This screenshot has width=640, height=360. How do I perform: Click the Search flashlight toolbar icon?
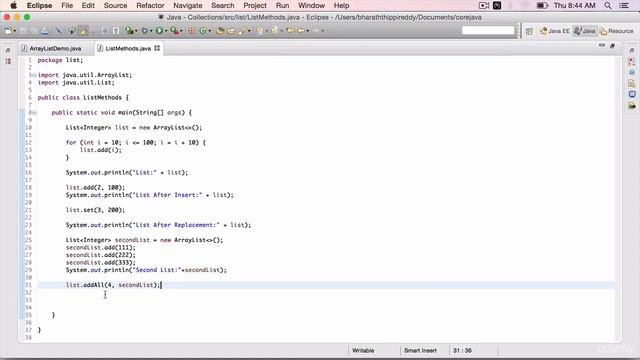pos(243,31)
